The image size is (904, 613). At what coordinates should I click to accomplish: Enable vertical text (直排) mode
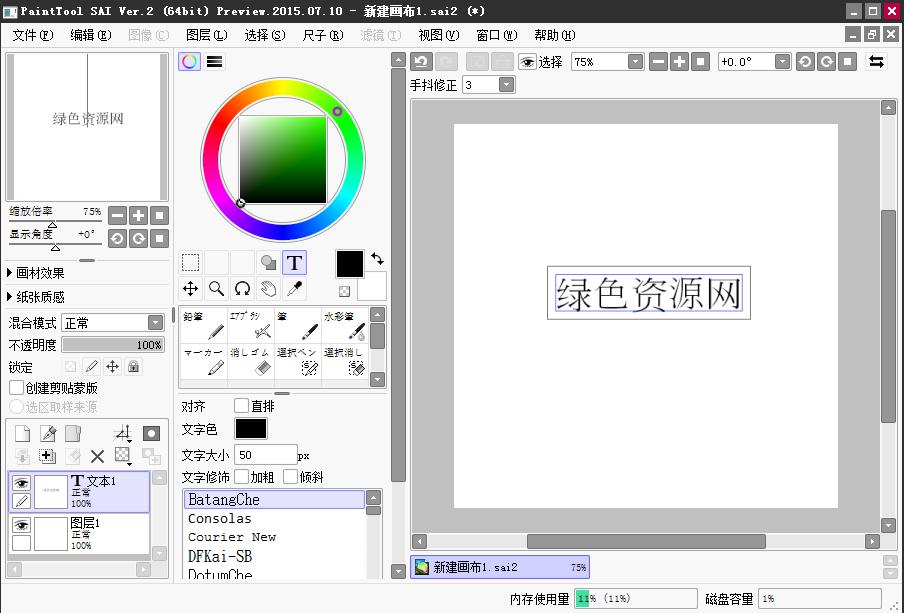(238, 406)
